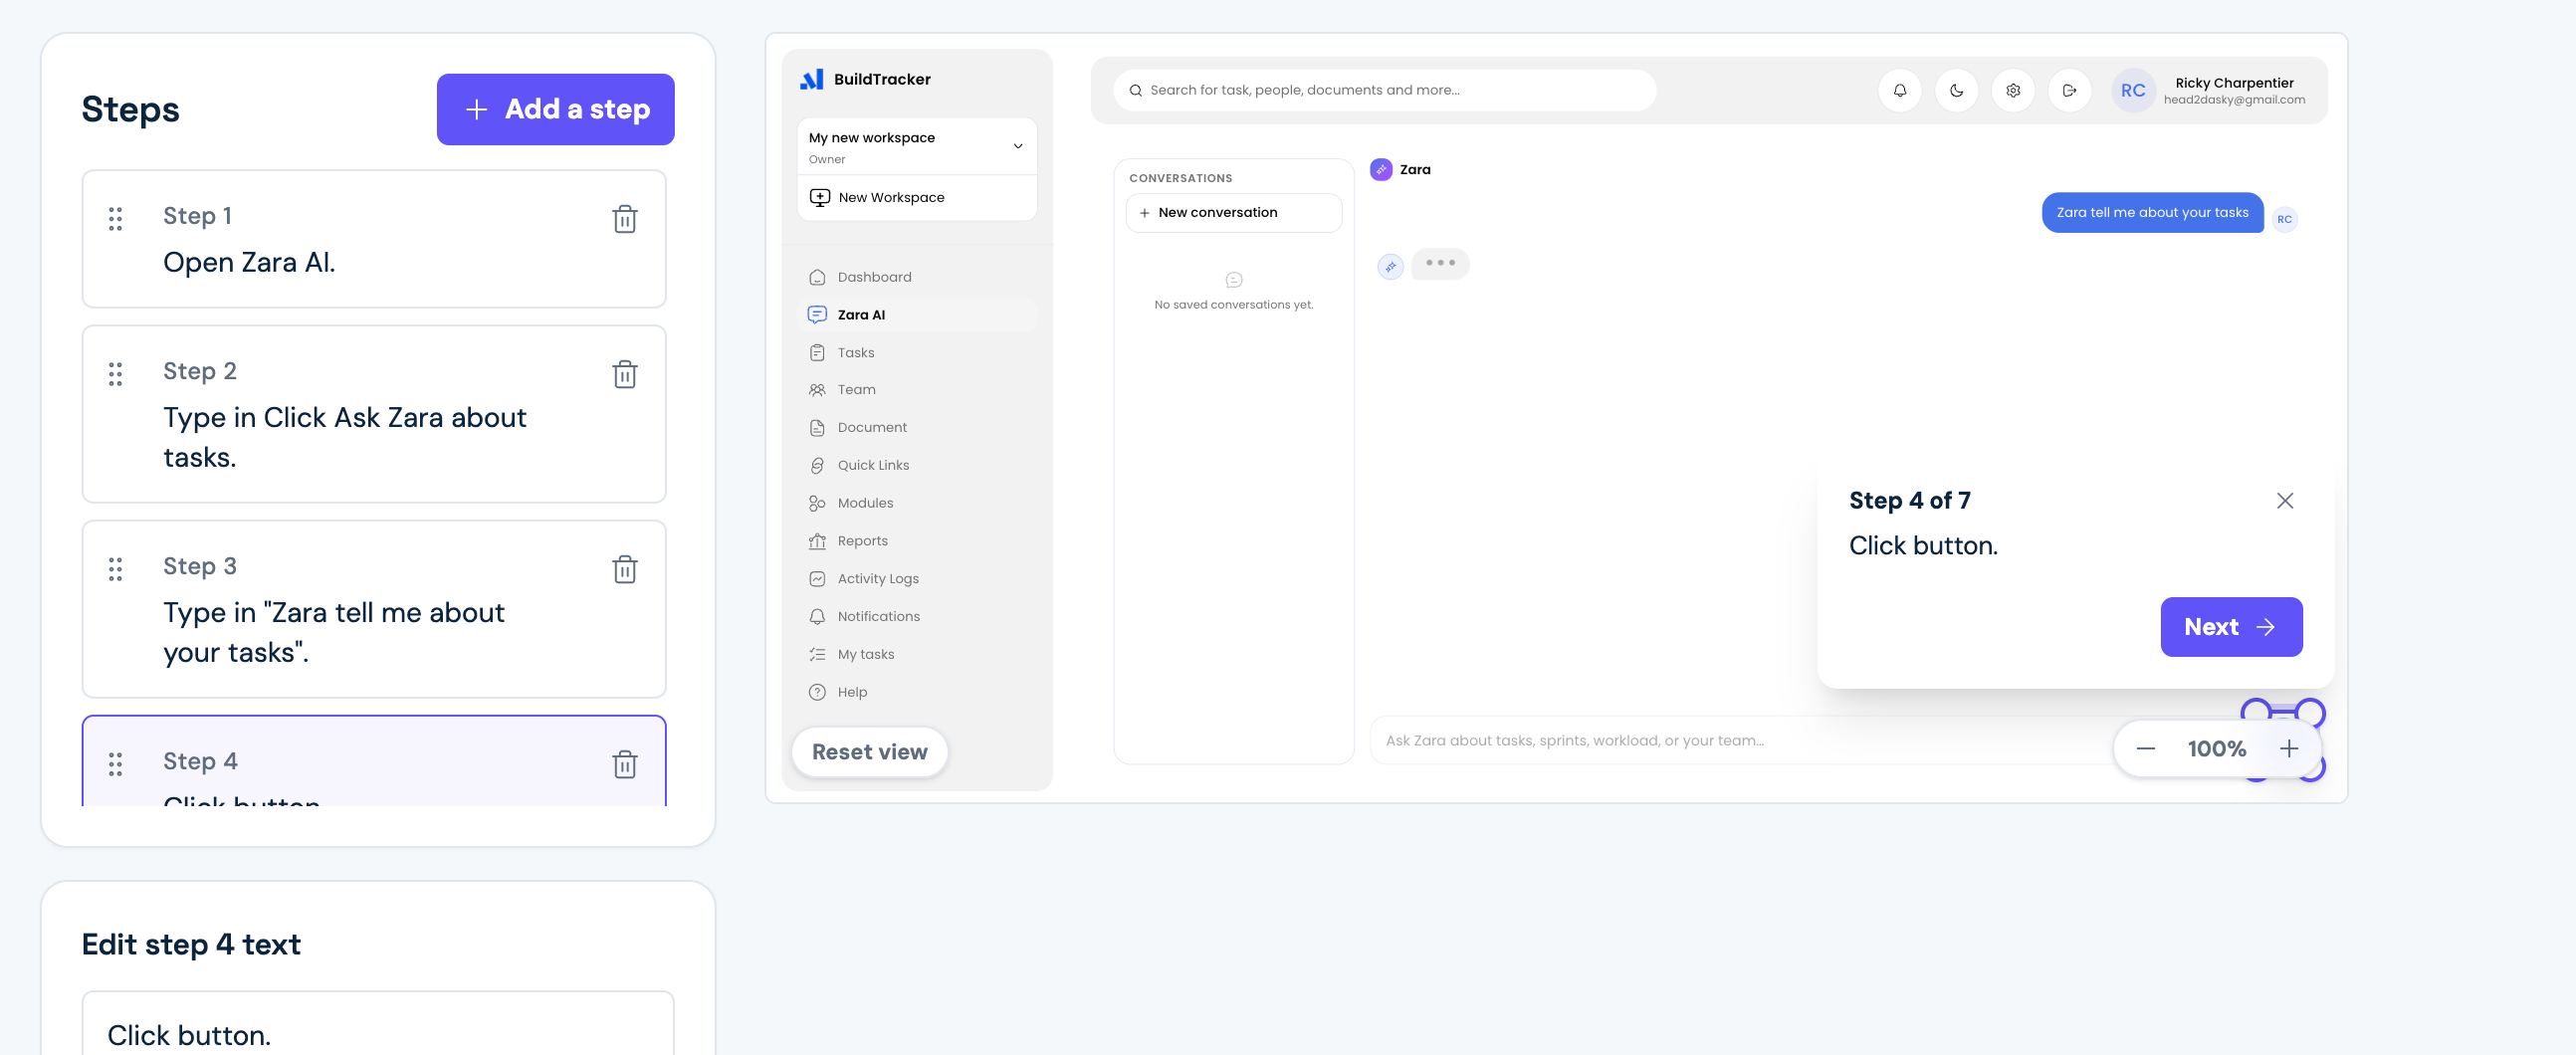The height and width of the screenshot is (1055, 2576).
Task: Zoom out with the minus icon
Action: [2146, 748]
